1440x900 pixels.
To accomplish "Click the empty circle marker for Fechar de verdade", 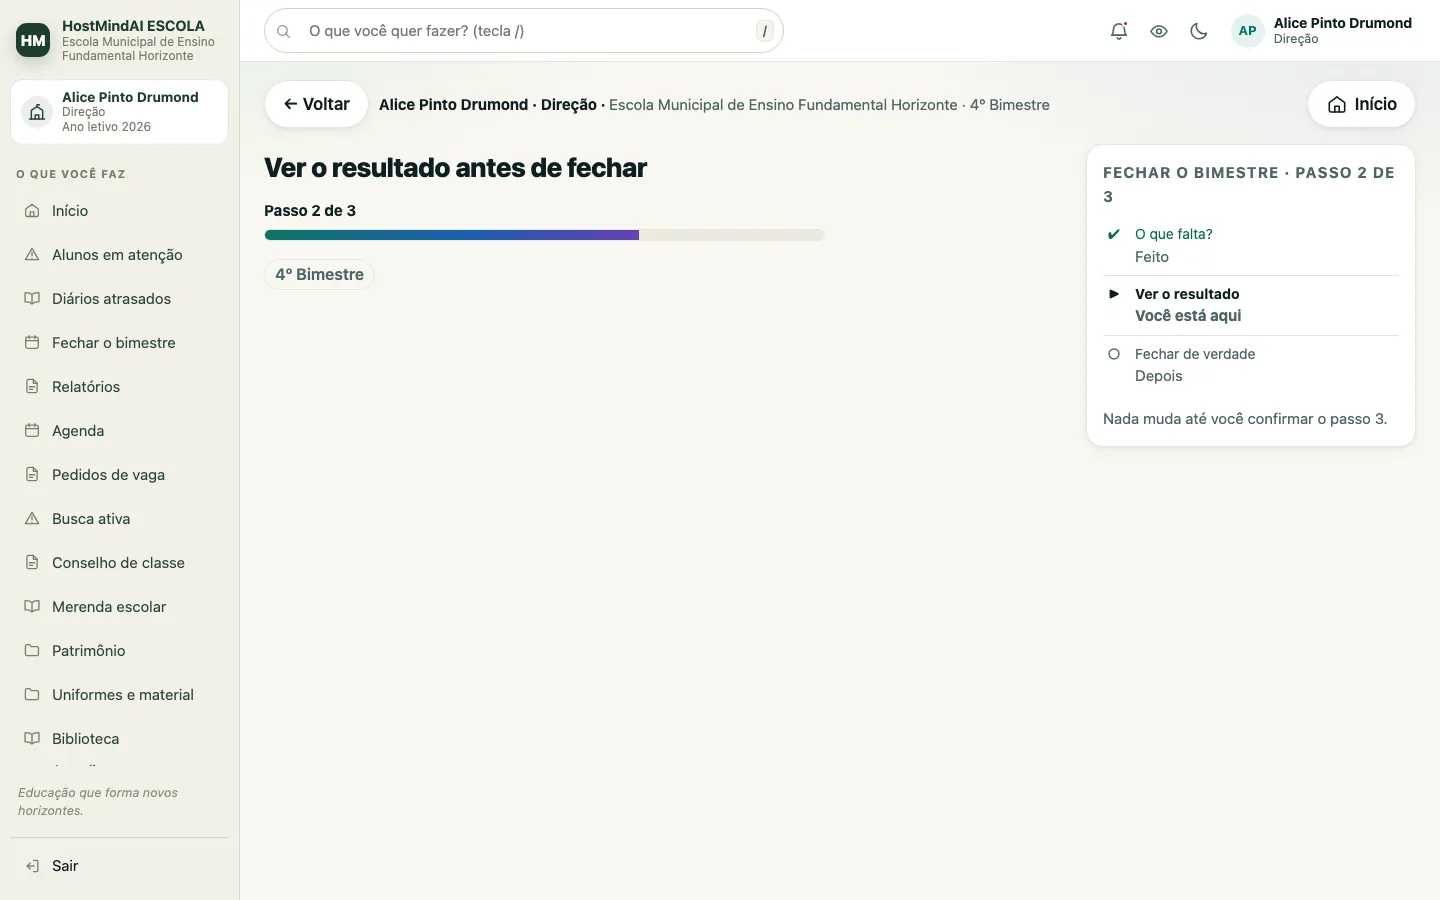I will [1113, 354].
